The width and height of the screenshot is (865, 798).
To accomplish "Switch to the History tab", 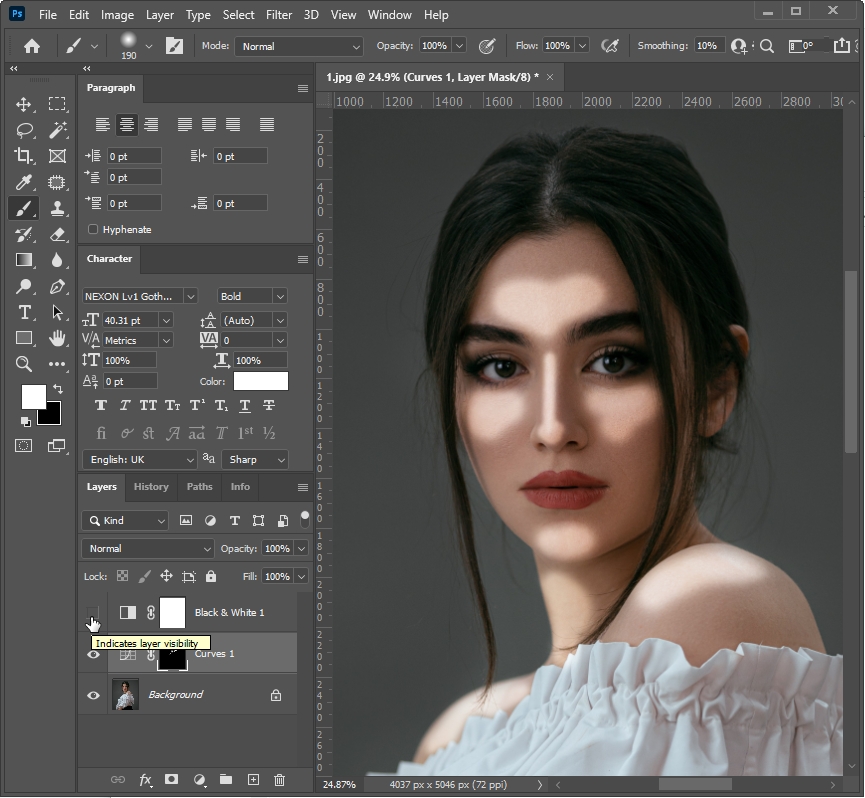I will (x=151, y=486).
